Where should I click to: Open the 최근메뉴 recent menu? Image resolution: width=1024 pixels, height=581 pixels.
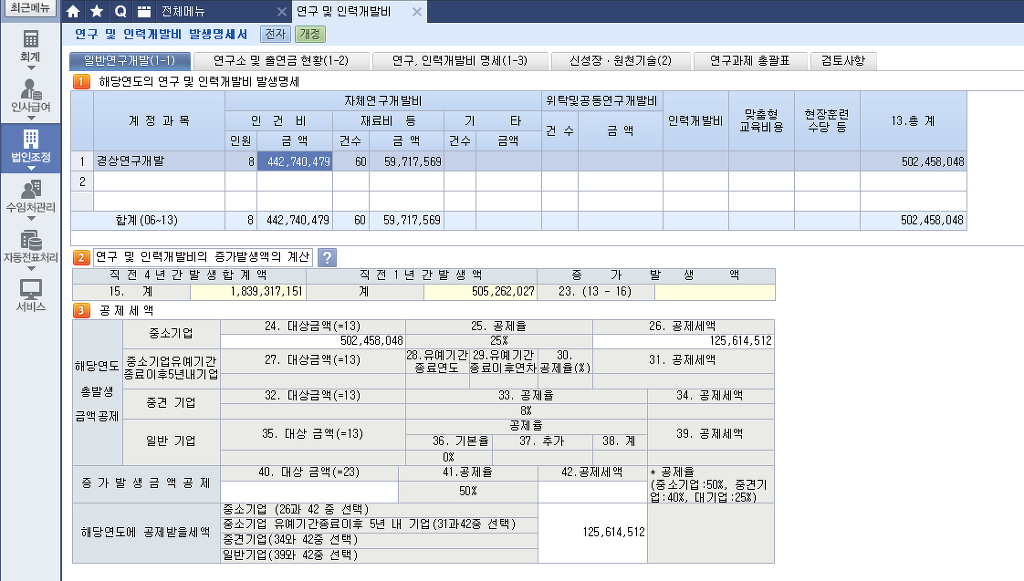30,9
